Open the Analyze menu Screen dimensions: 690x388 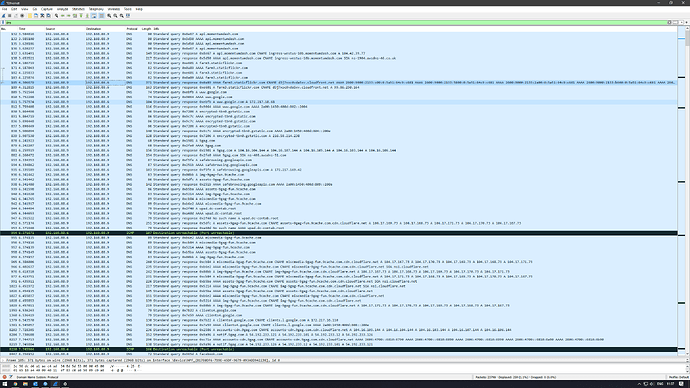[x=62, y=9]
